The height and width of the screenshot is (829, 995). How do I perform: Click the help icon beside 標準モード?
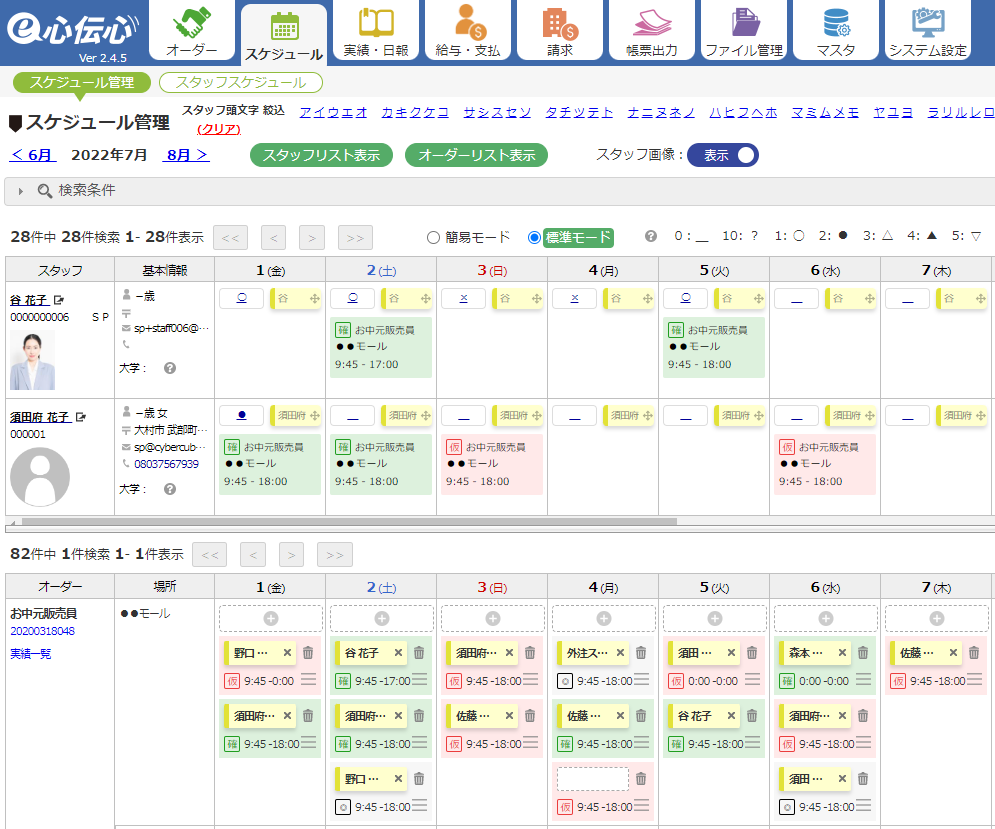(x=651, y=237)
